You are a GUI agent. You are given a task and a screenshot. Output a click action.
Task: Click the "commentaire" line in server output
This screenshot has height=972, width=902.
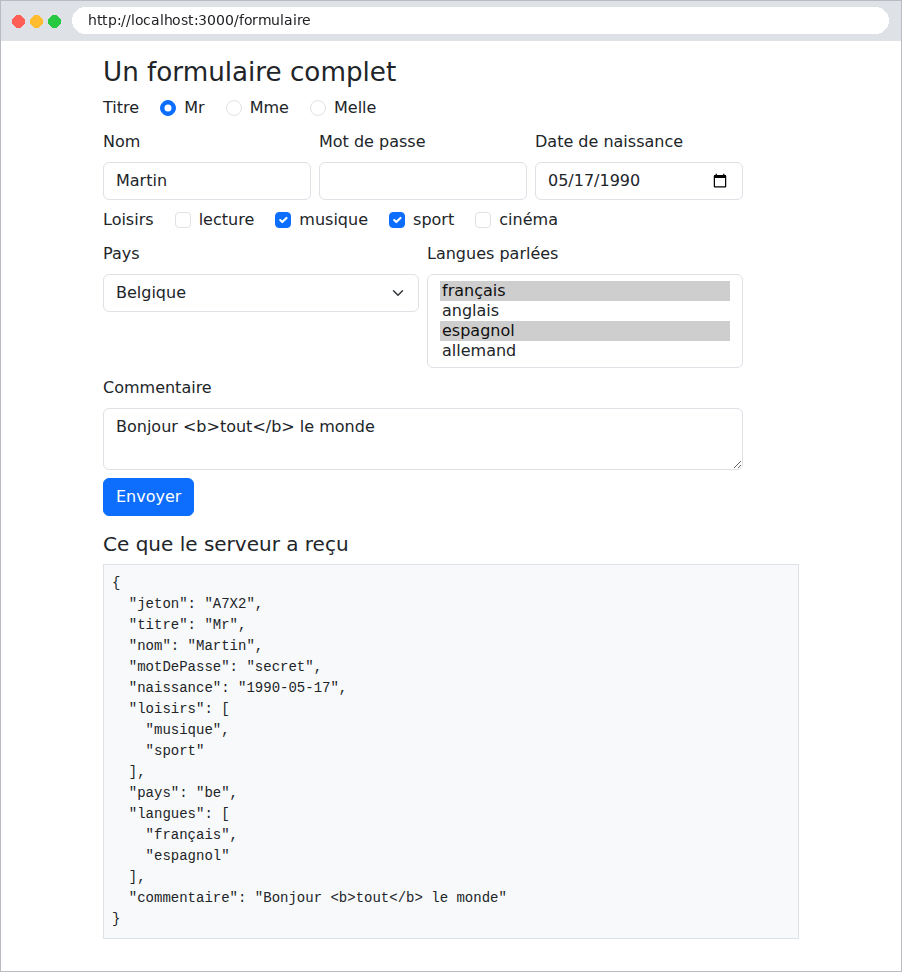coord(317,897)
